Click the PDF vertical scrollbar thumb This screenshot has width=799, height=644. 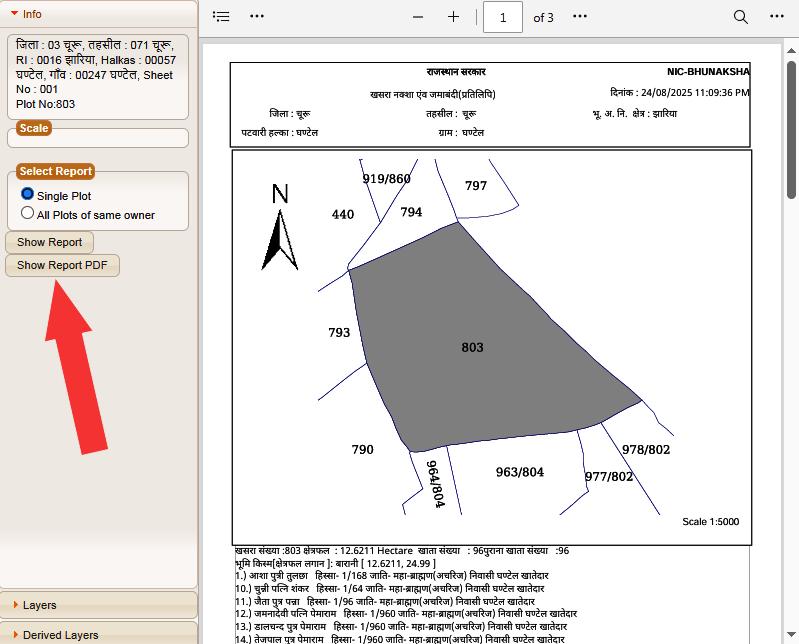click(x=791, y=130)
